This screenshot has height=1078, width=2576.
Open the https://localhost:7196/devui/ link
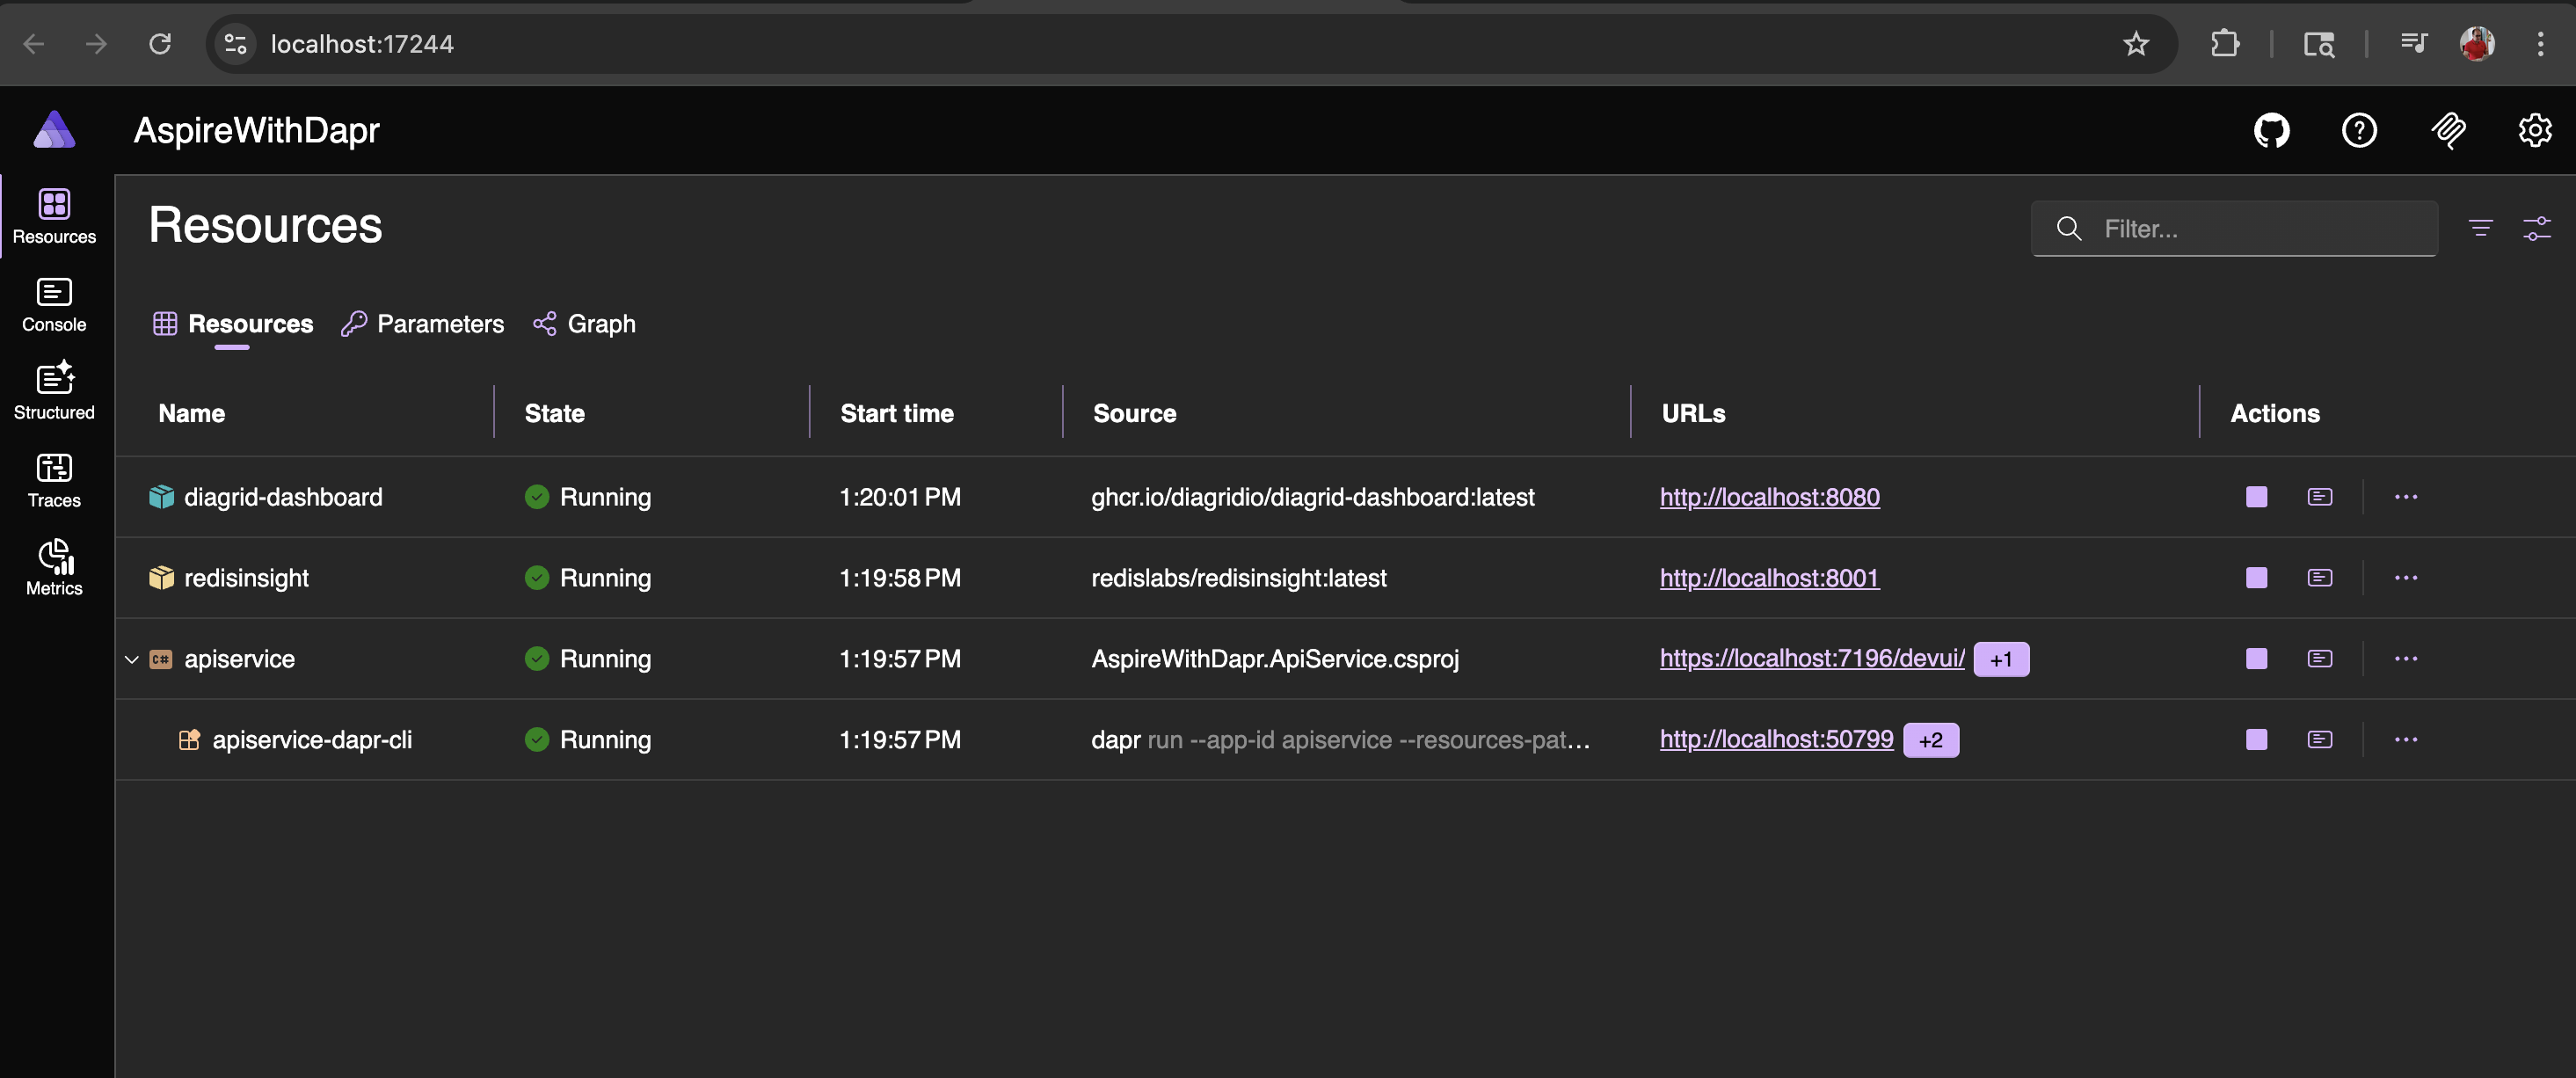pyautogui.click(x=1811, y=658)
